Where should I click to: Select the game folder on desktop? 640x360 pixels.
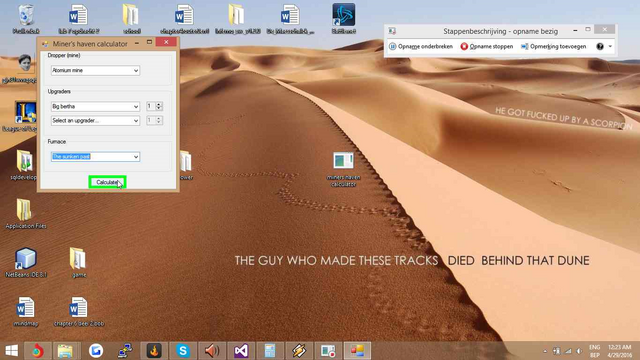(x=78, y=262)
